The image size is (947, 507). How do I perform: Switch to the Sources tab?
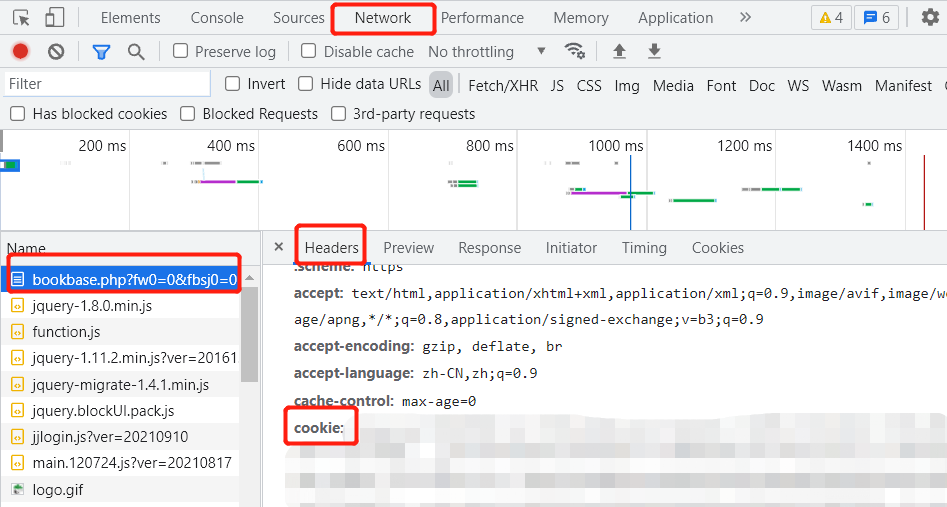pos(298,18)
